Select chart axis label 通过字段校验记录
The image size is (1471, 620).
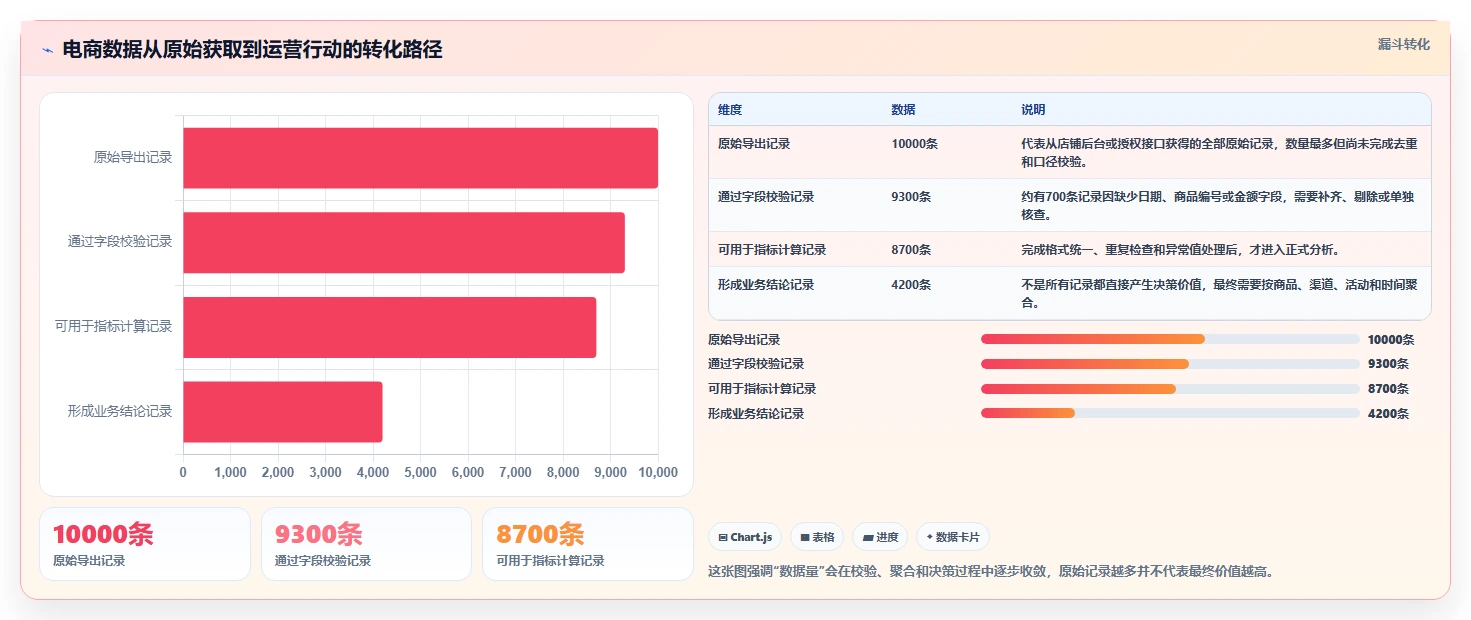120,242
